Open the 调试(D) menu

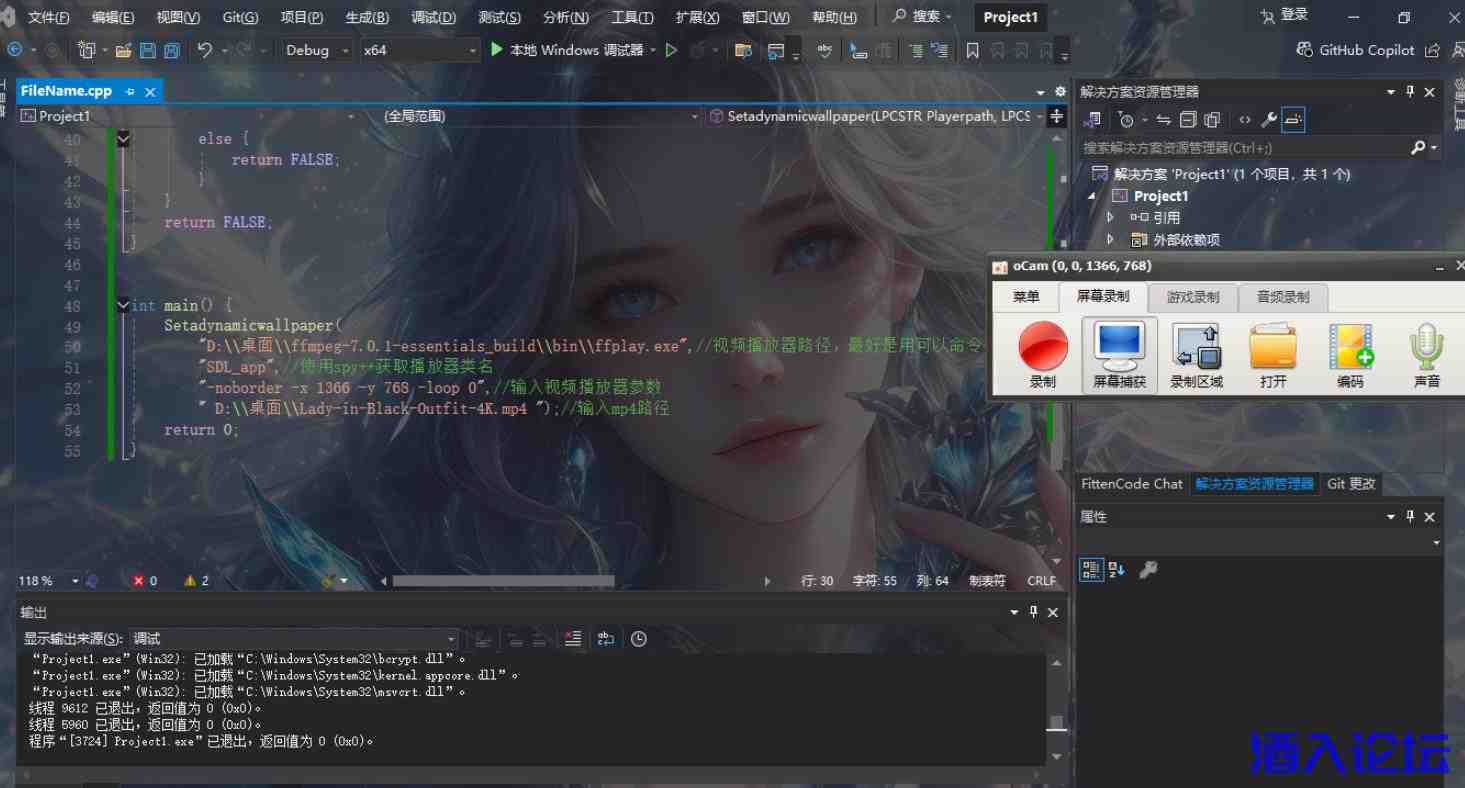[x=433, y=17]
